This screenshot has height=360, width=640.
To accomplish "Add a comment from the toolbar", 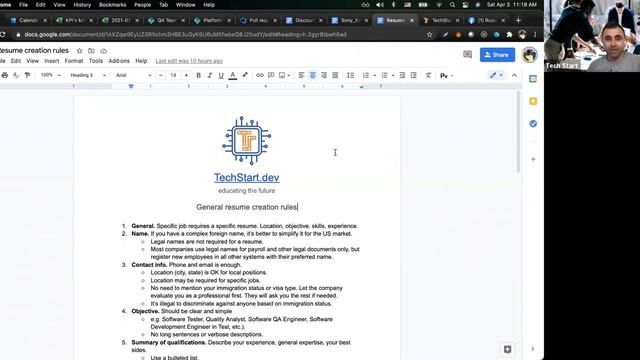I will [271, 75].
